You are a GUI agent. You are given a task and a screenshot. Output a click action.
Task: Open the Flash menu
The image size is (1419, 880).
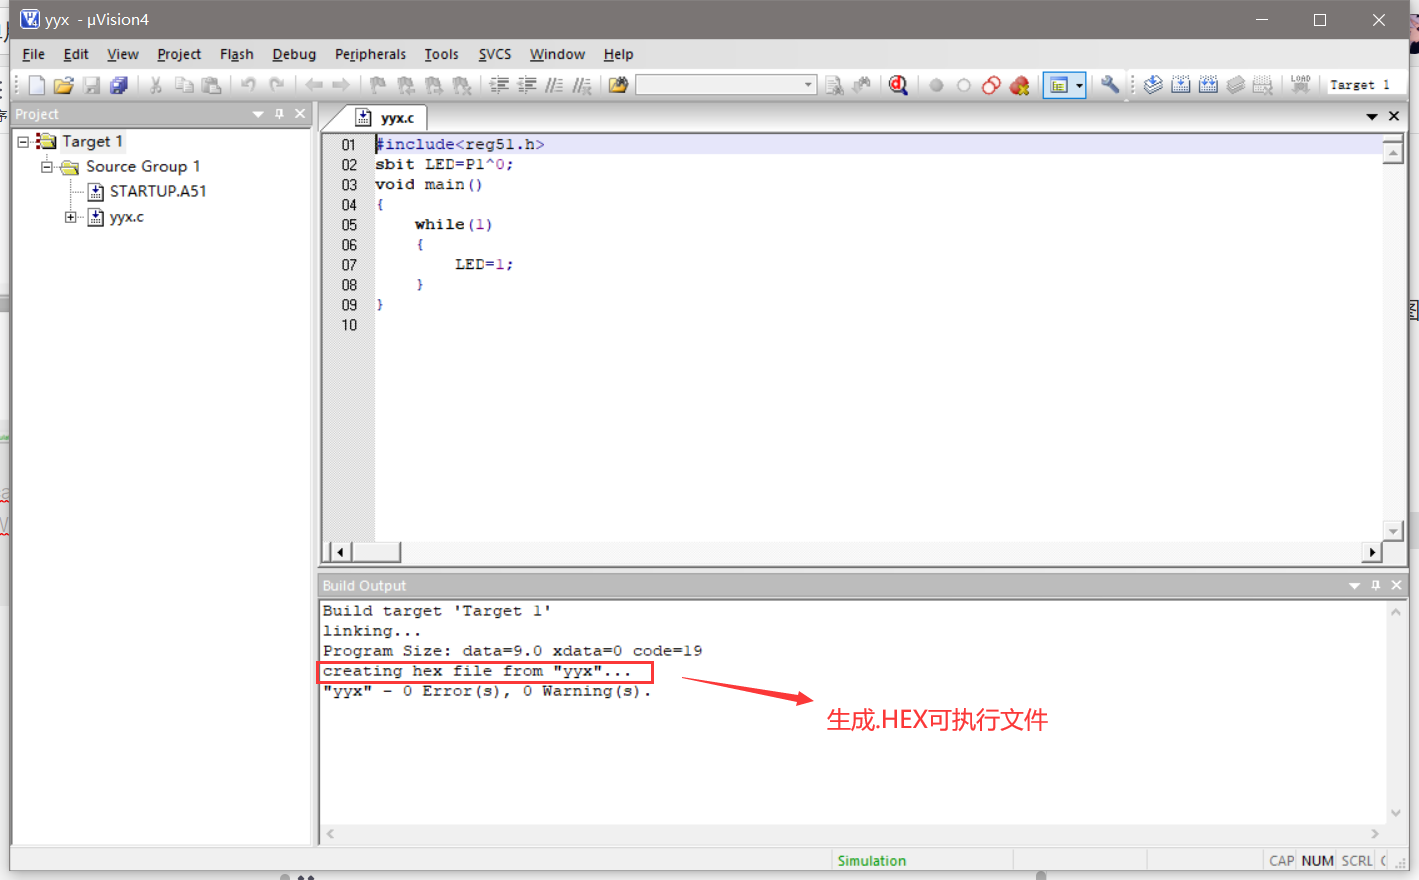pos(237,54)
